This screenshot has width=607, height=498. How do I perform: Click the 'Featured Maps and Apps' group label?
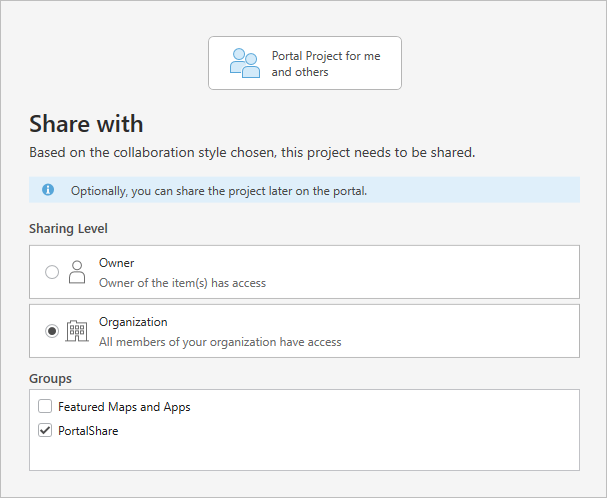coord(124,407)
